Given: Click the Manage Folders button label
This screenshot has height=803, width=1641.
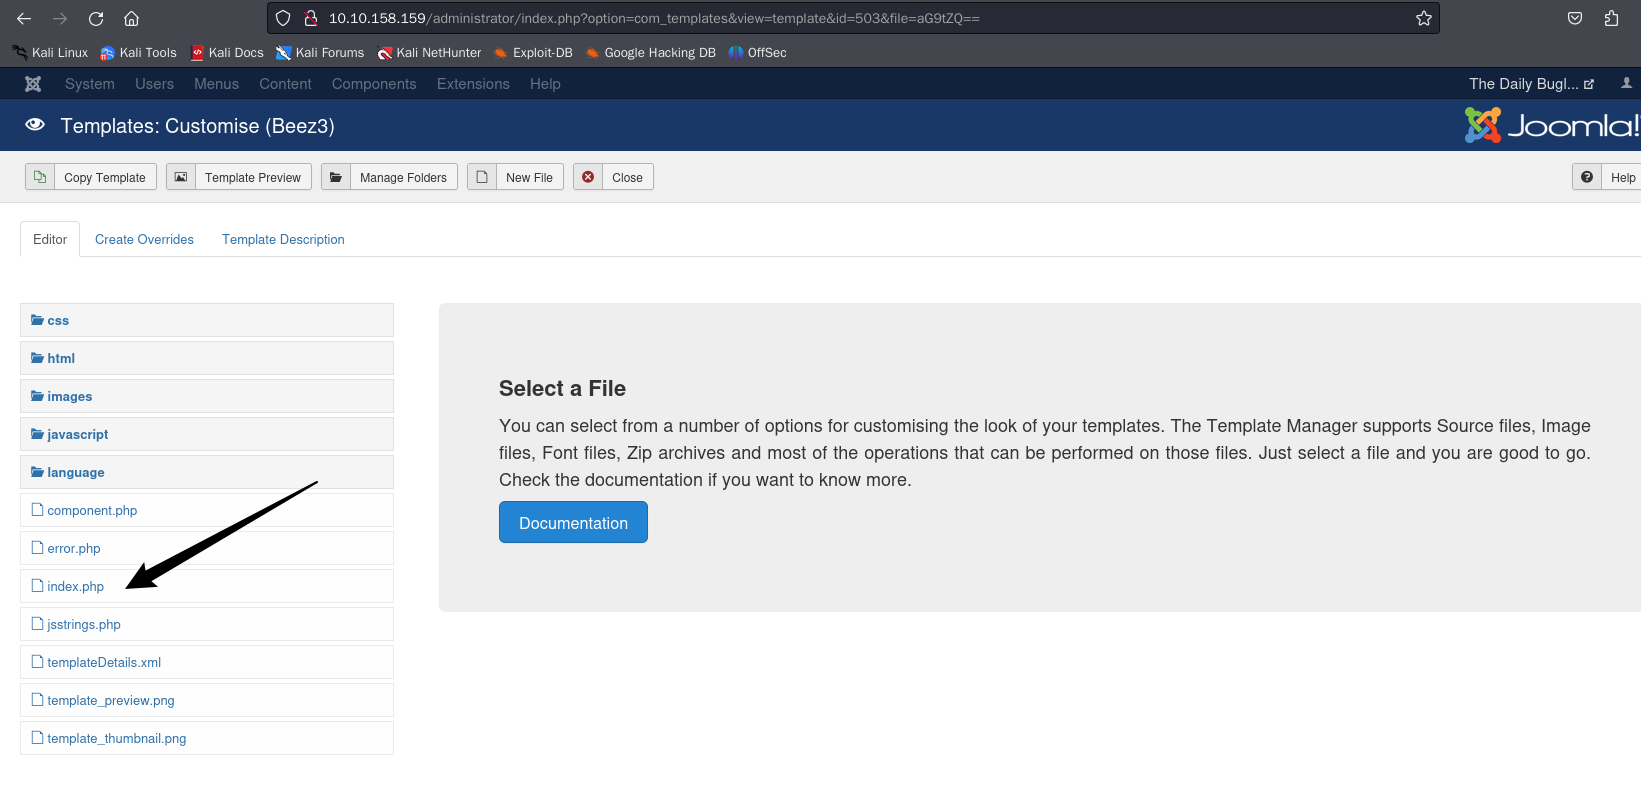Looking at the screenshot, I should point(403,178).
